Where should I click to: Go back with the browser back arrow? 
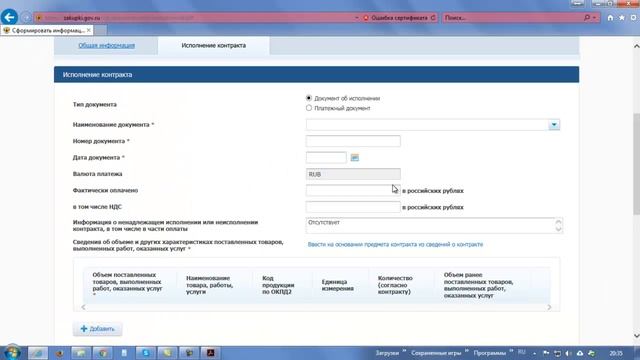click(9, 17)
